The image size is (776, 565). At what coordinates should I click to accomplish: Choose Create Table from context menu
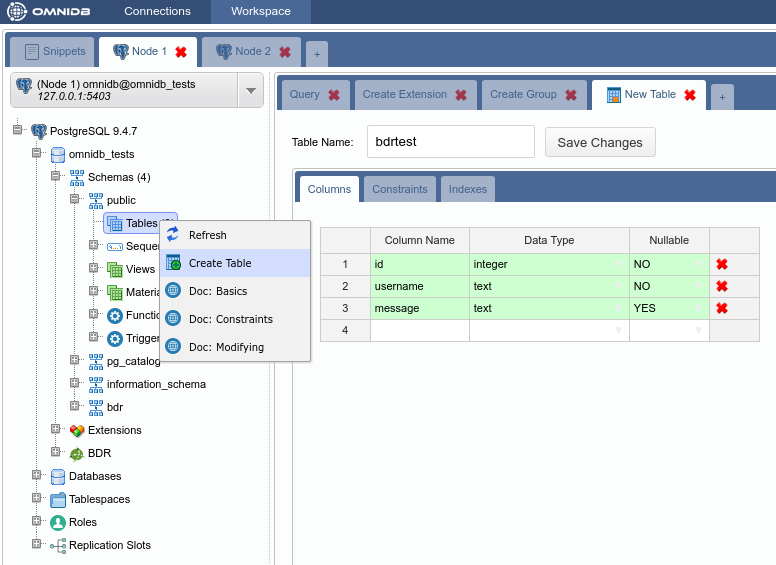[220, 263]
